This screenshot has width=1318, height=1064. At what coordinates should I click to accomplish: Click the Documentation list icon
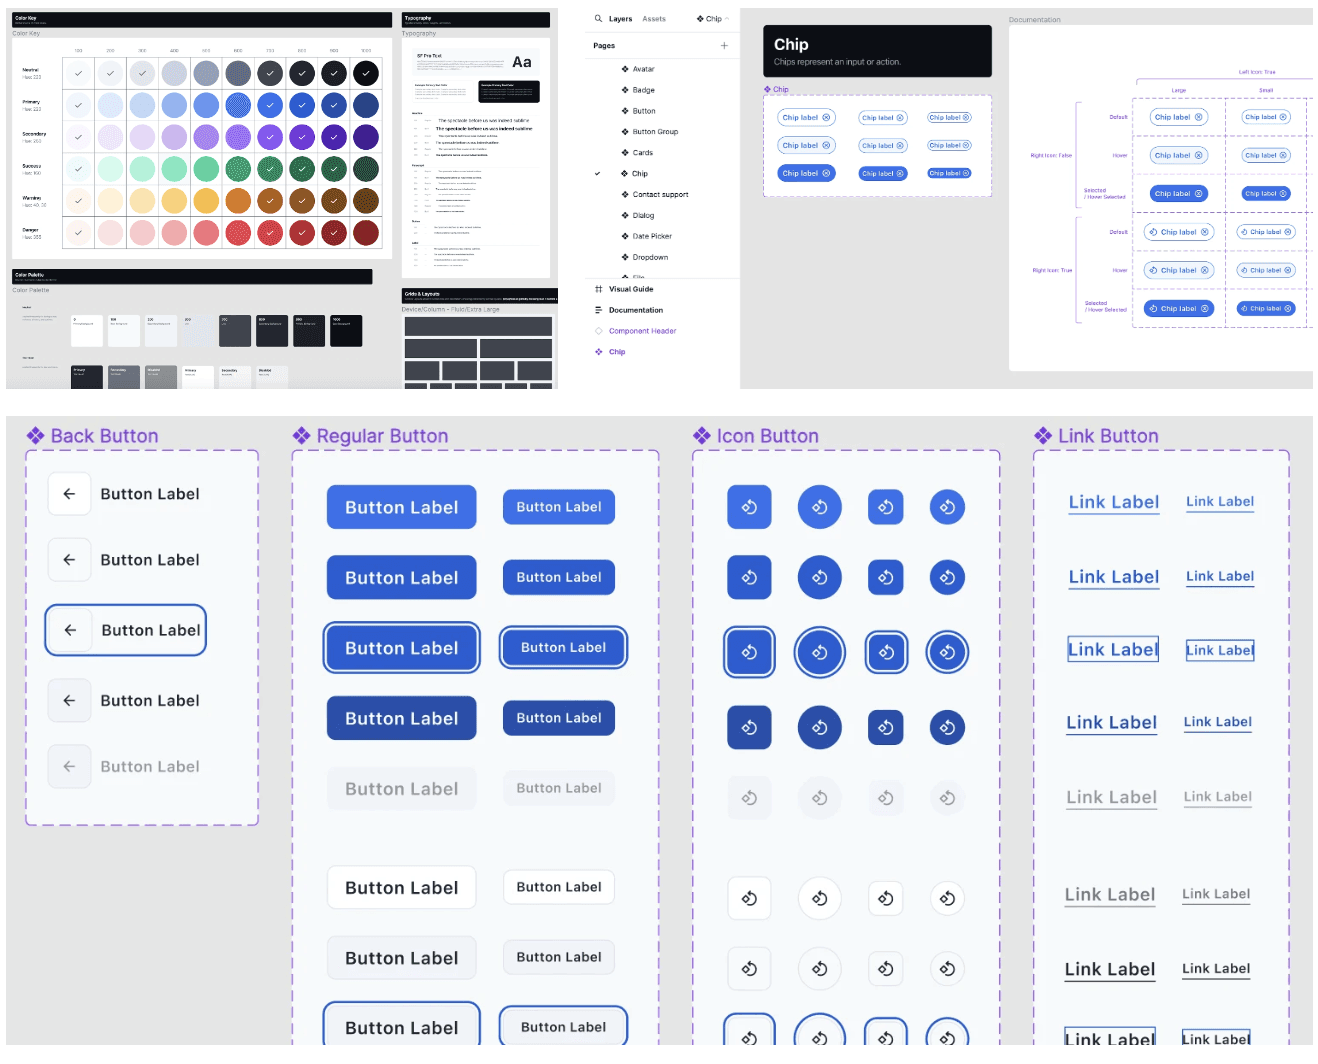tap(598, 310)
